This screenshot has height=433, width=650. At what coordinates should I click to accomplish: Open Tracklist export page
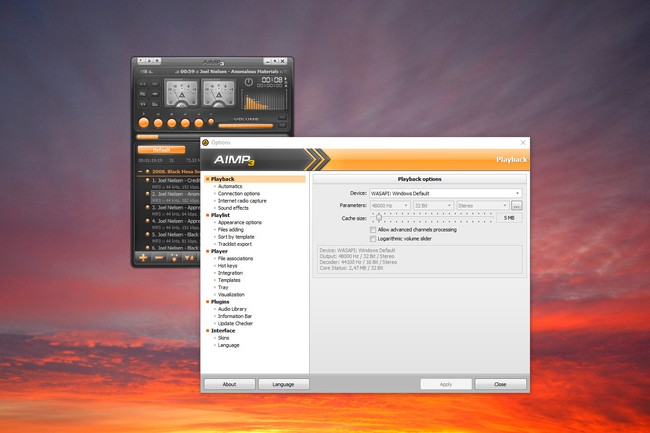click(x=235, y=244)
